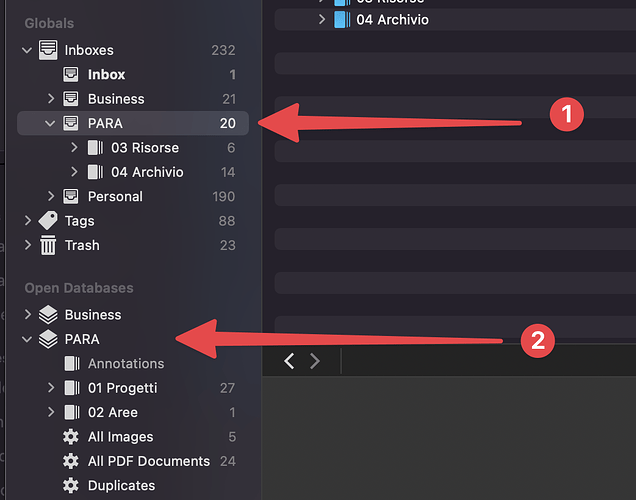This screenshot has height=500, width=636.
Task: Select the Duplicates smart group gear icon
Action: click(71, 485)
